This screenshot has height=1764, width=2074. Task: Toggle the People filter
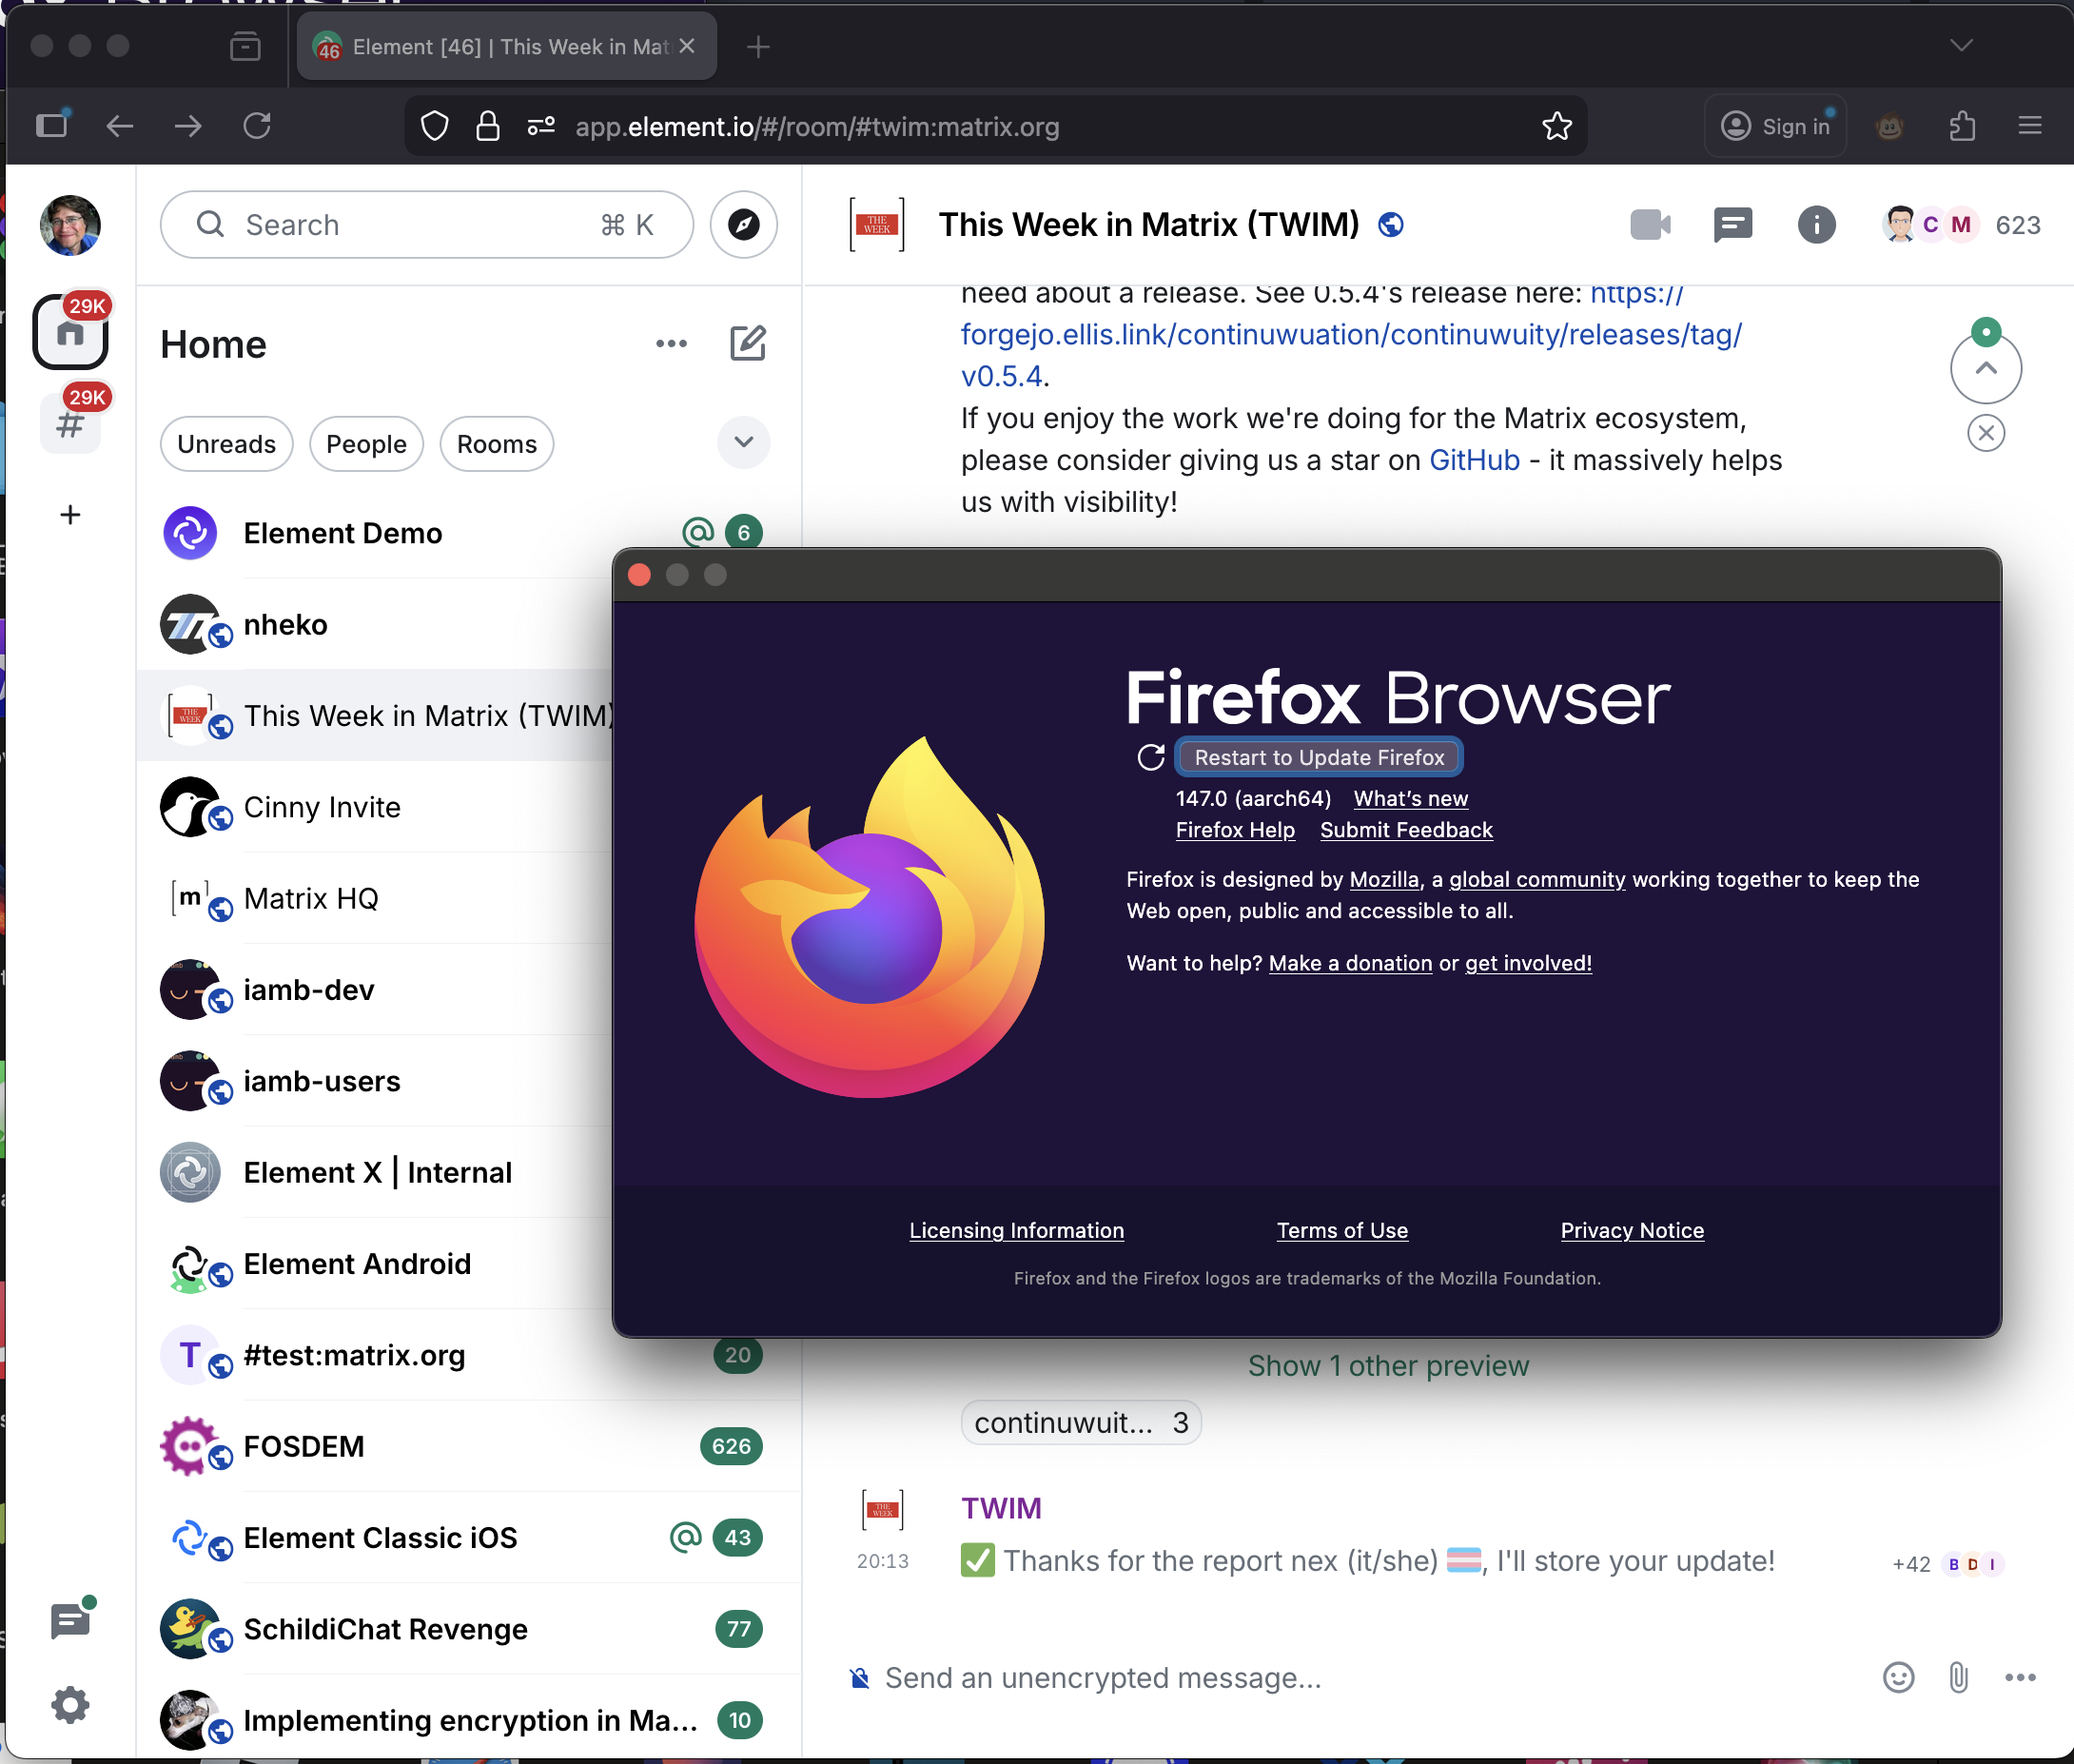tap(366, 444)
